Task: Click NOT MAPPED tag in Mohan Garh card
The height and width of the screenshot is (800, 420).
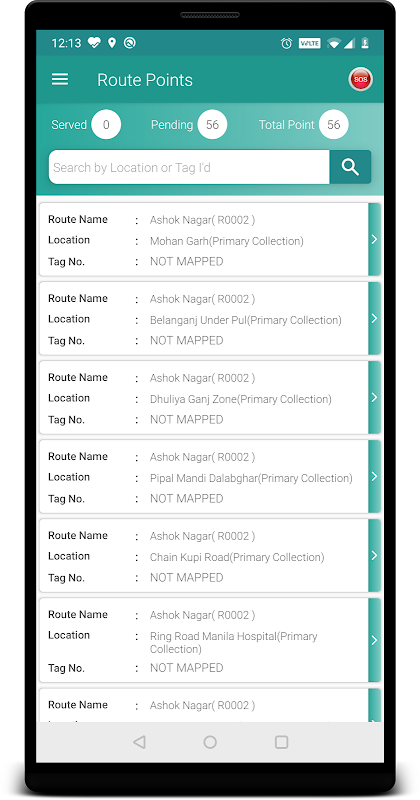Action: point(186,261)
